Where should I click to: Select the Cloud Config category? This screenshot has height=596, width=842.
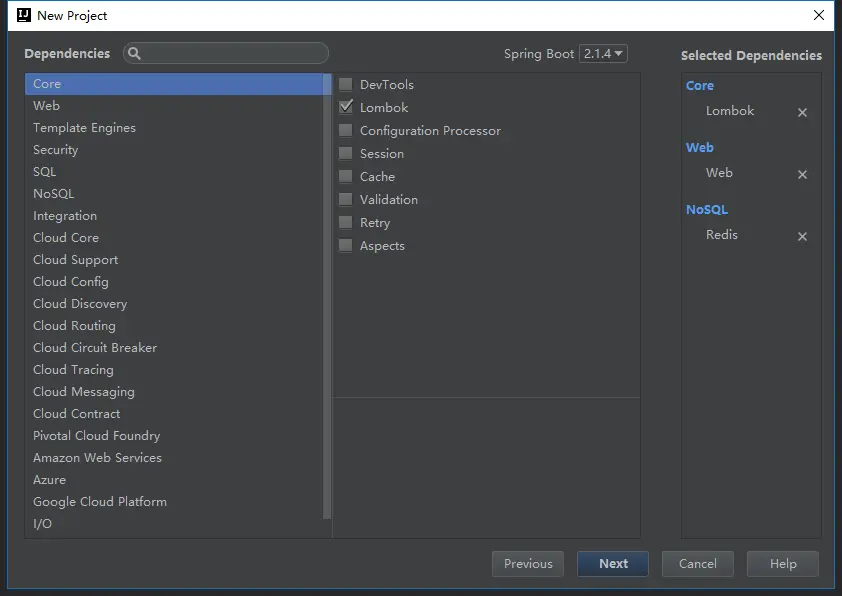pos(174,282)
